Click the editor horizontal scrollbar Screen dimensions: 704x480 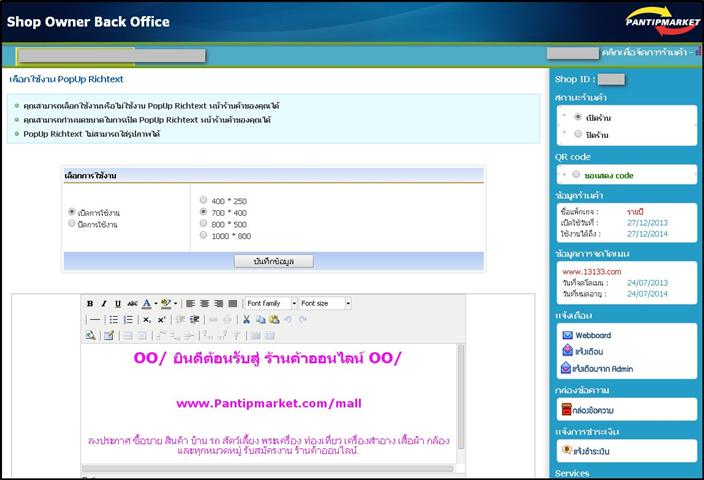pyautogui.click(x=268, y=468)
